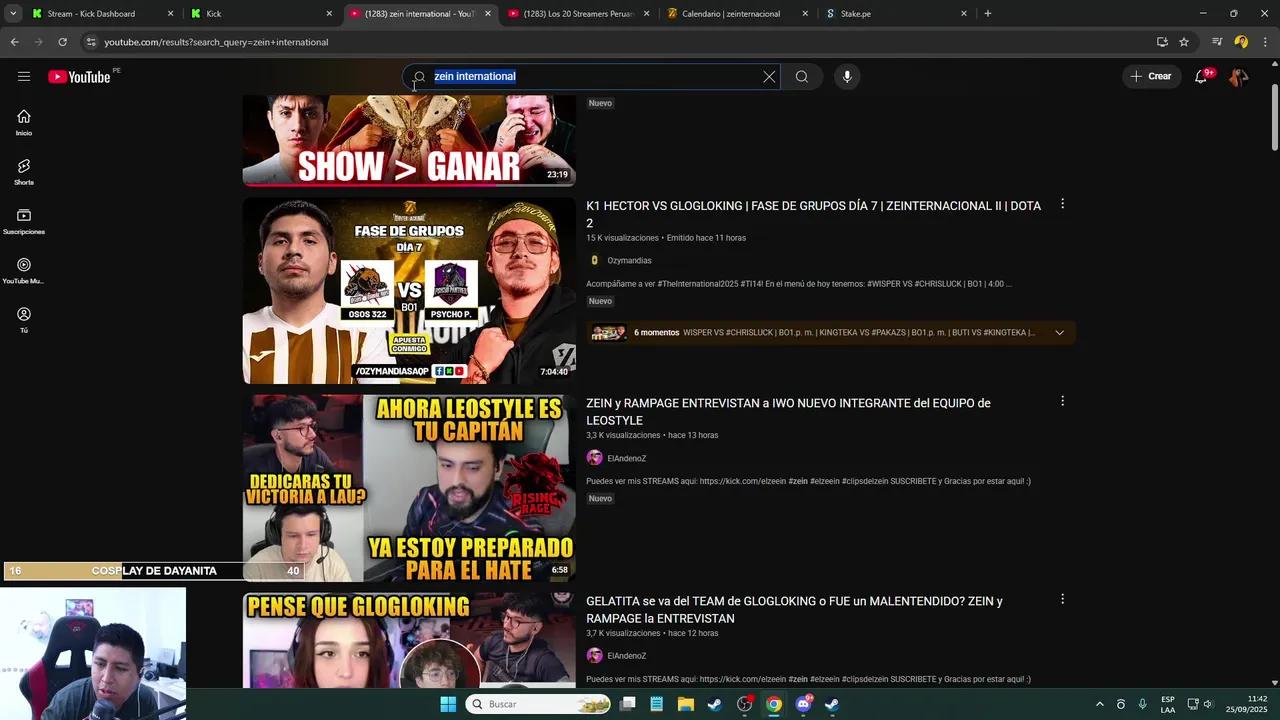1280x720 pixels.
Task: Go back in the browser
Action: click(x=14, y=42)
